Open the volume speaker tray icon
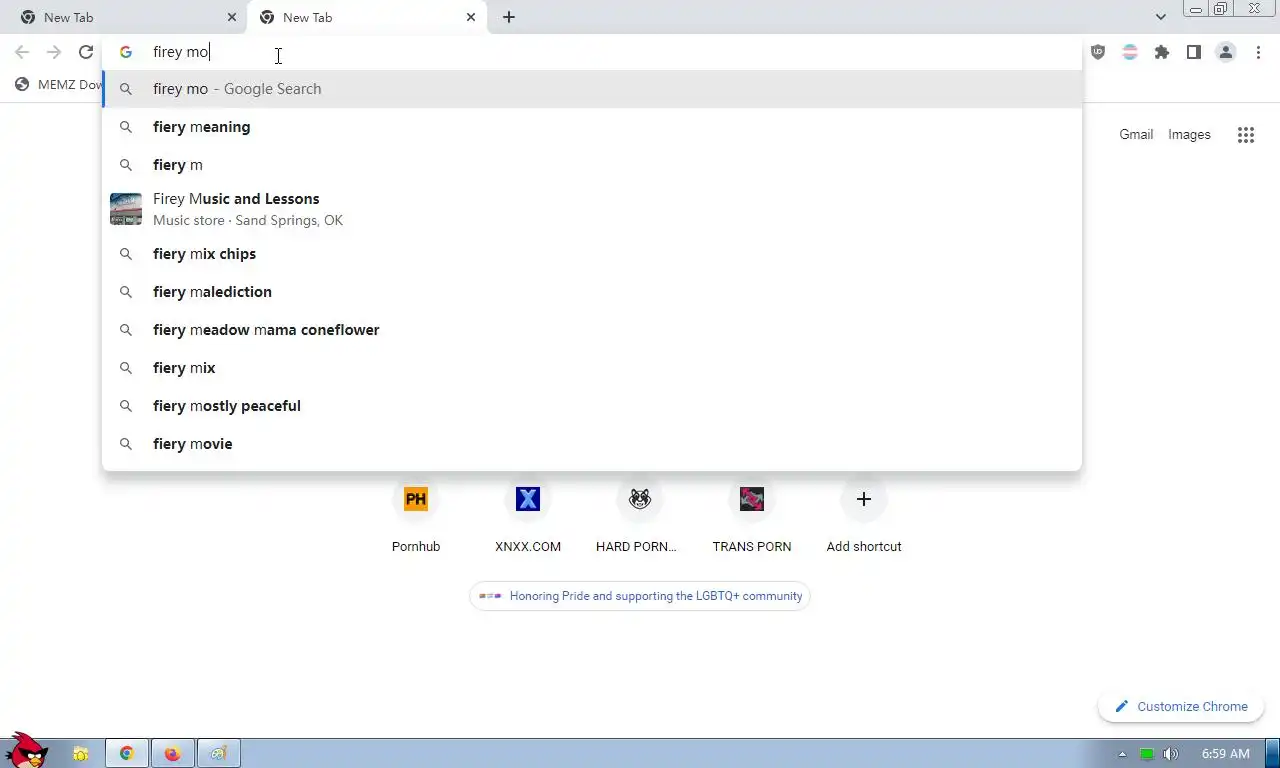This screenshot has width=1280, height=768. [x=1171, y=754]
